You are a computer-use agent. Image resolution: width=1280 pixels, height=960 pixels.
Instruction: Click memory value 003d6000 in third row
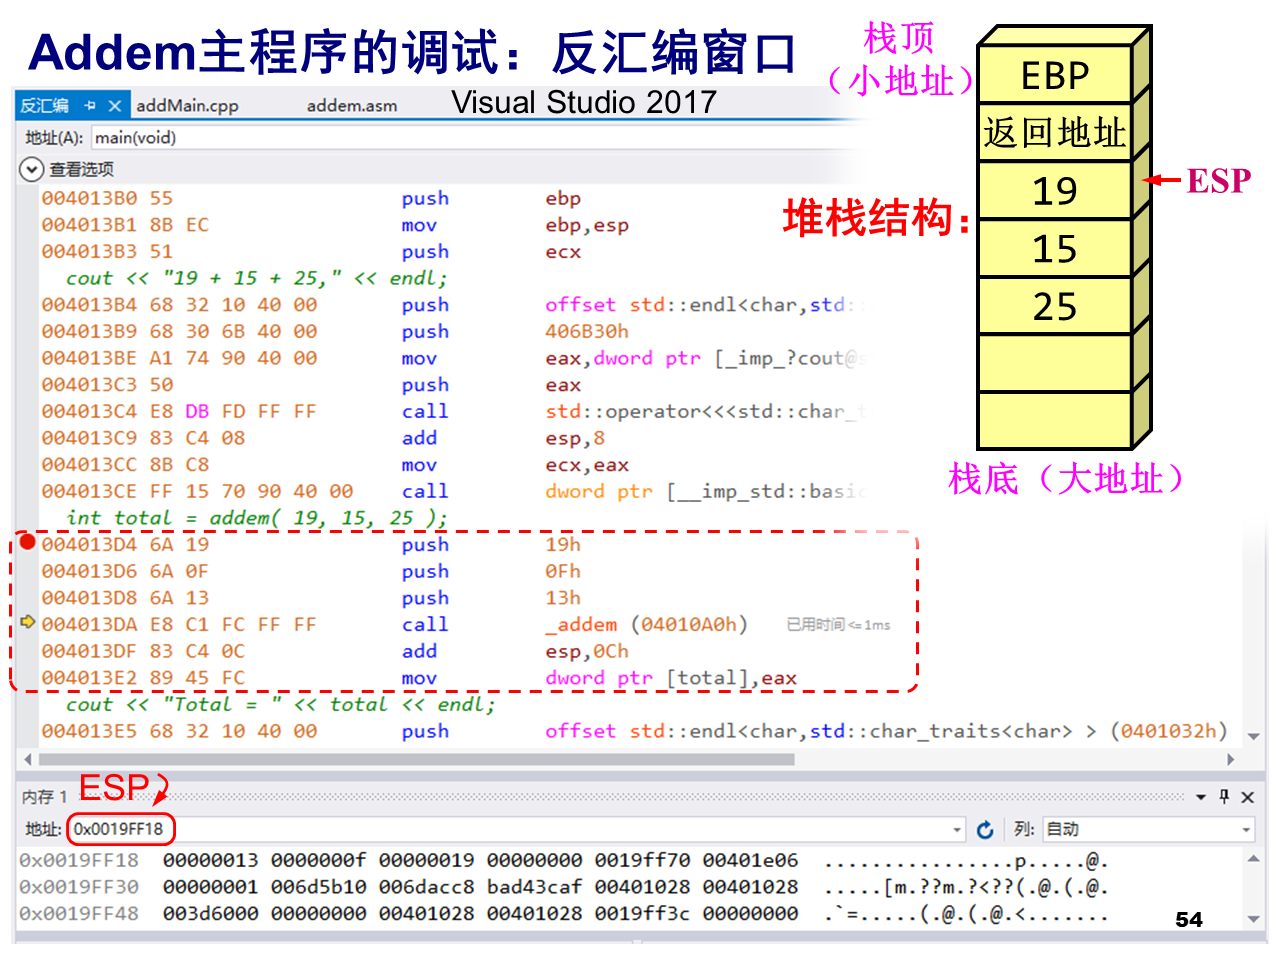(x=210, y=913)
